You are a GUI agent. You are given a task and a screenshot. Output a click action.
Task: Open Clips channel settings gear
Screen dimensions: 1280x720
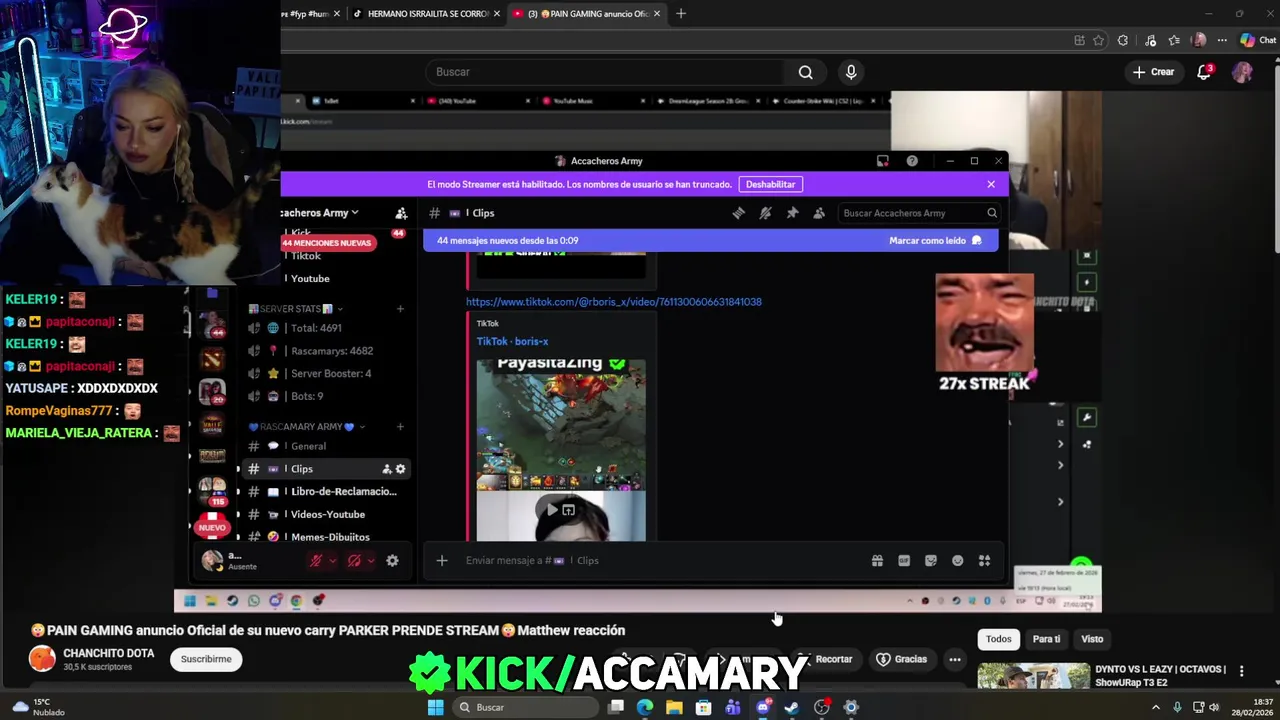tap(401, 469)
